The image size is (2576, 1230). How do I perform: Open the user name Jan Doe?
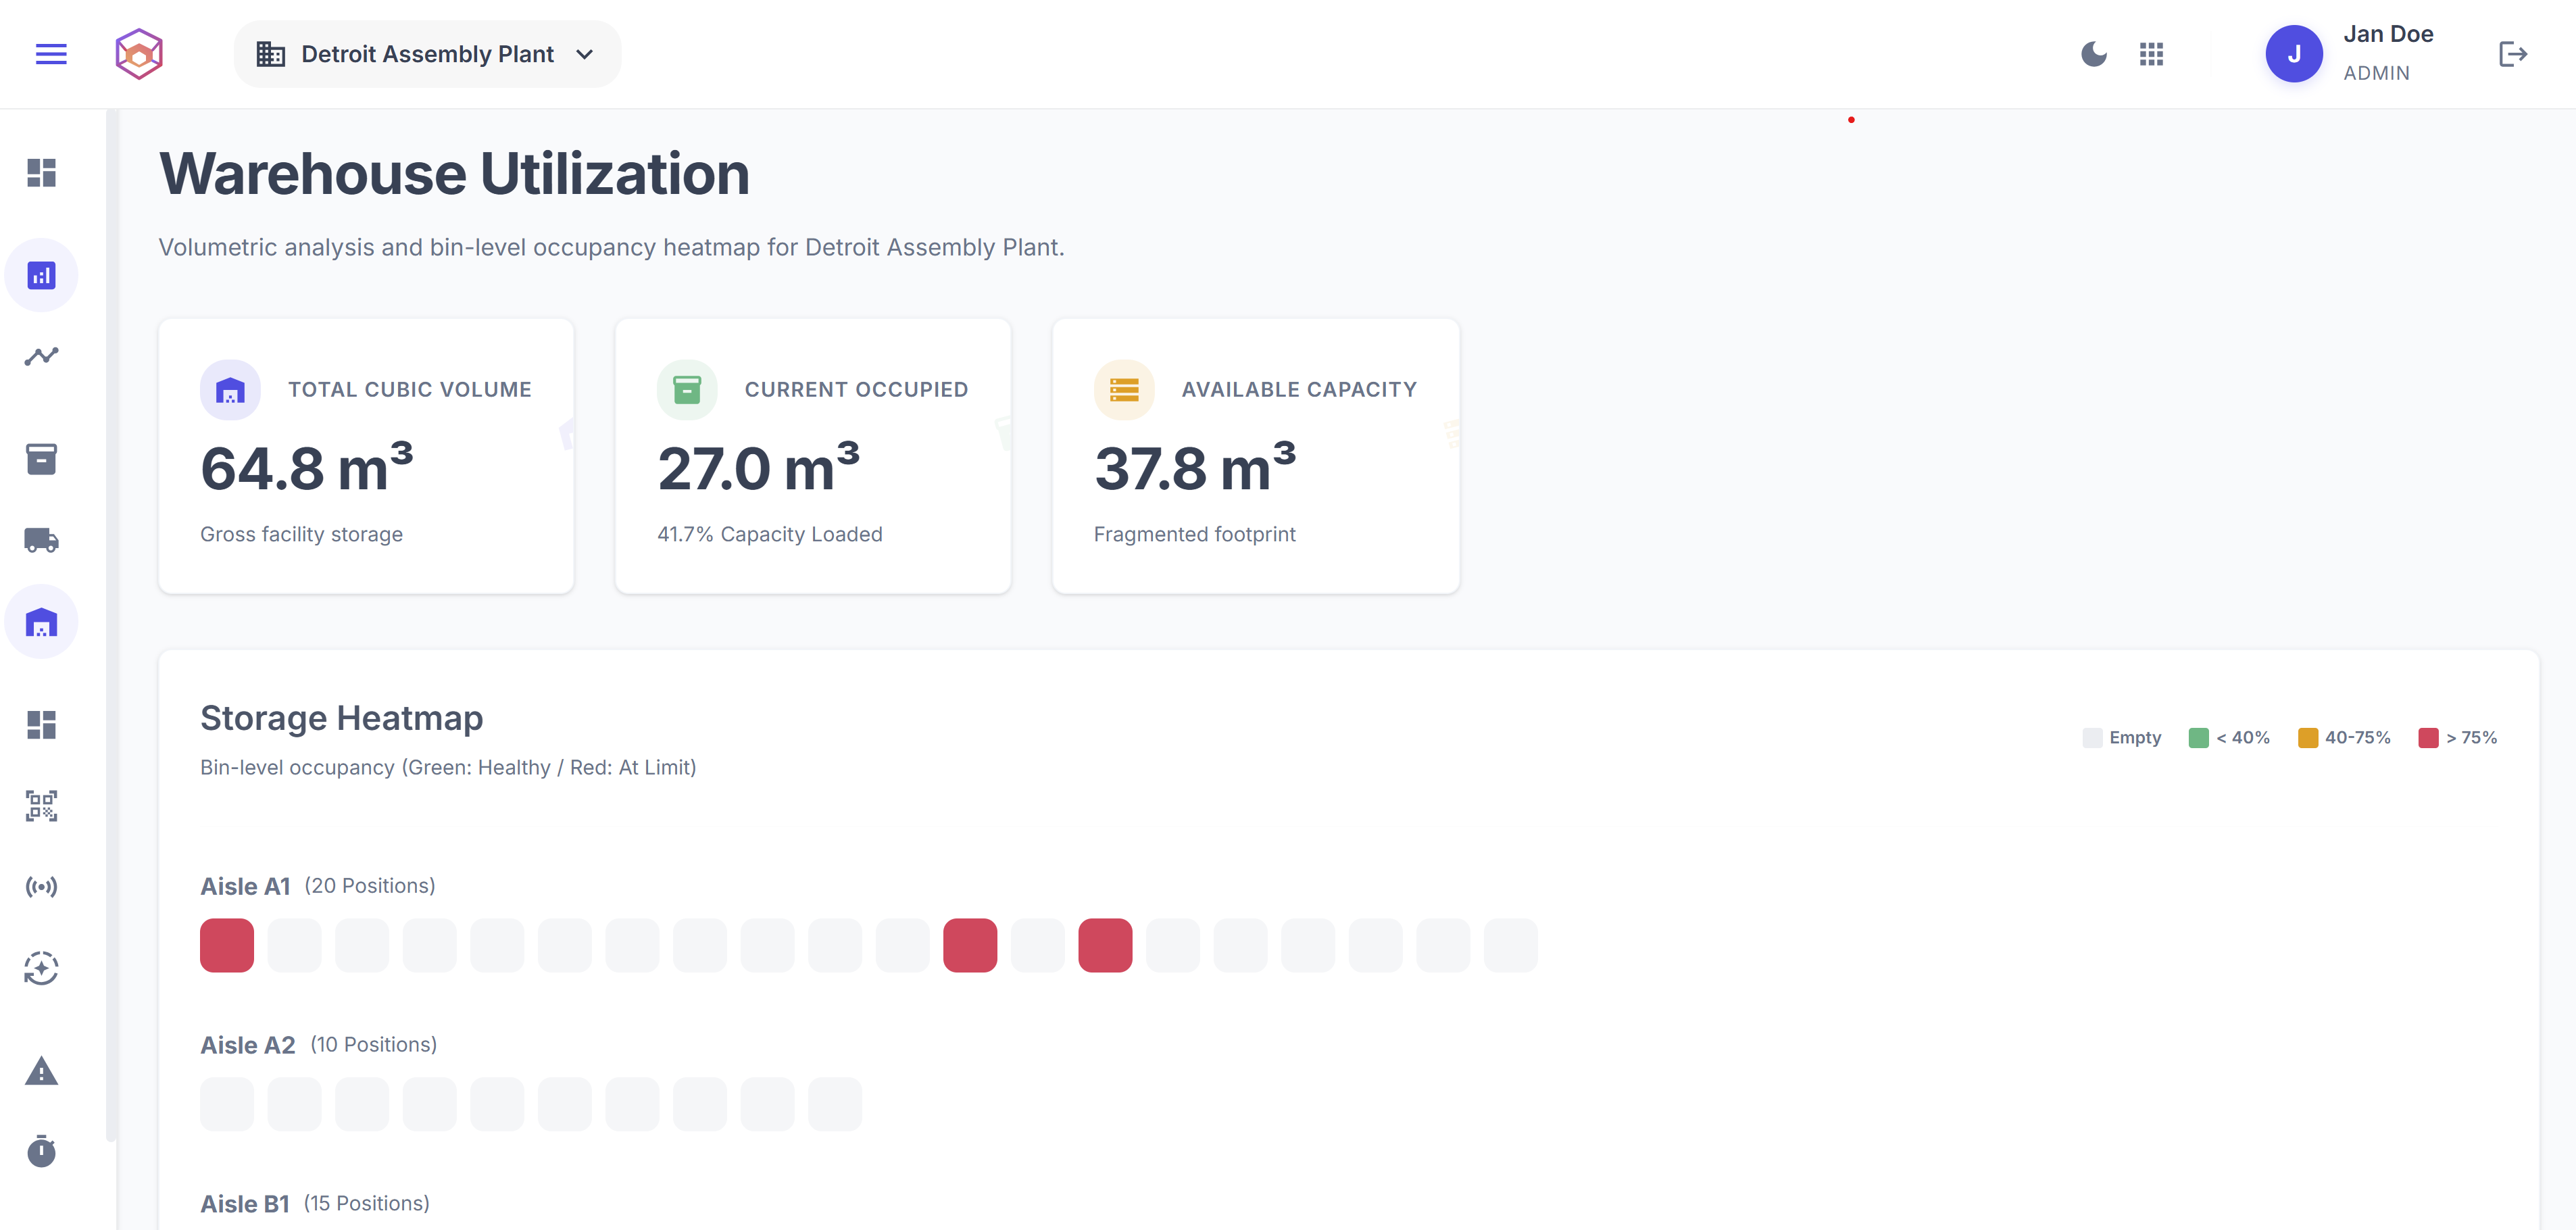pyautogui.click(x=2388, y=34)
